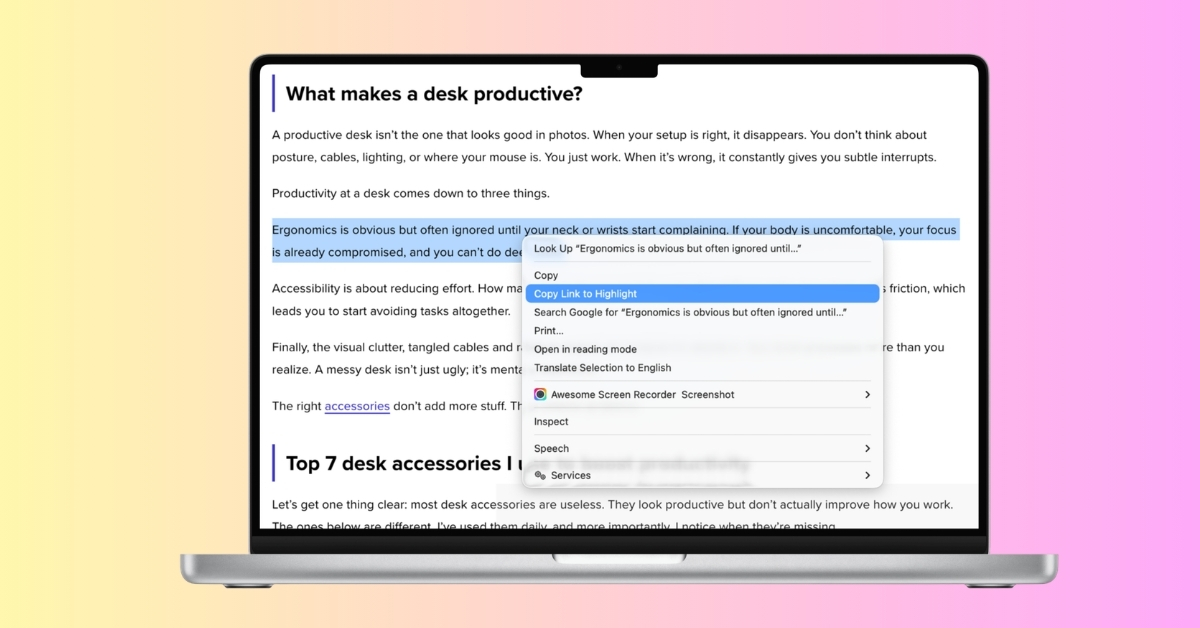
Task: Follow the purple "accessories" hyperlink
Action: click(x=357, y=406)
